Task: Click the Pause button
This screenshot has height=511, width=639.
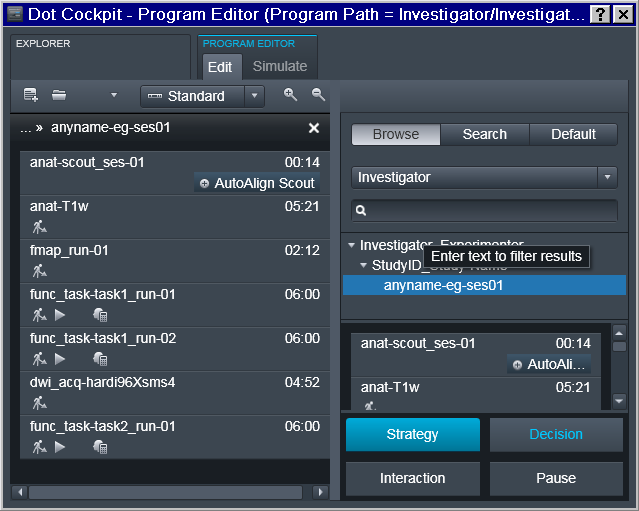Action: tap(556, 478)
